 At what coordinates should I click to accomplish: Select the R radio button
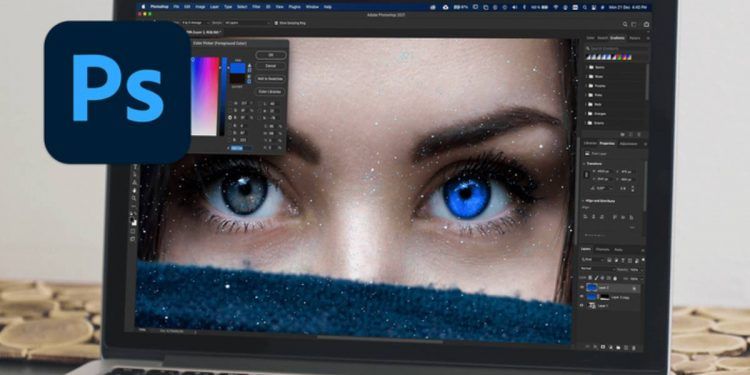point(230,126)
